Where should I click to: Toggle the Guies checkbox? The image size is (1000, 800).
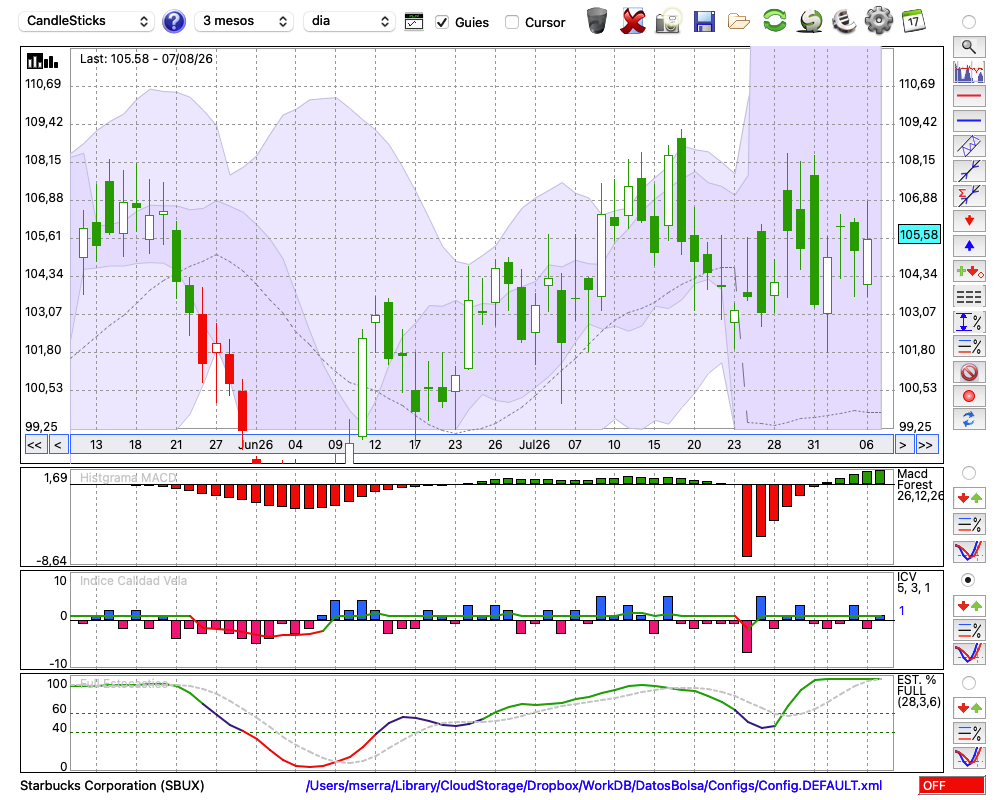442,22
